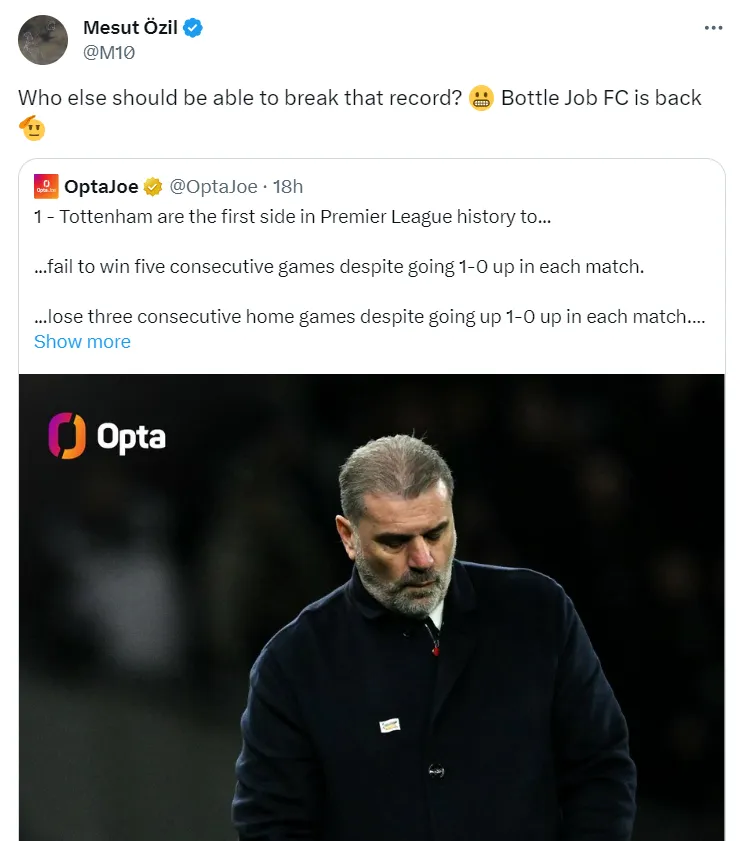
Task: Click the Opta logo on the photo
Action: click(107, 436)
